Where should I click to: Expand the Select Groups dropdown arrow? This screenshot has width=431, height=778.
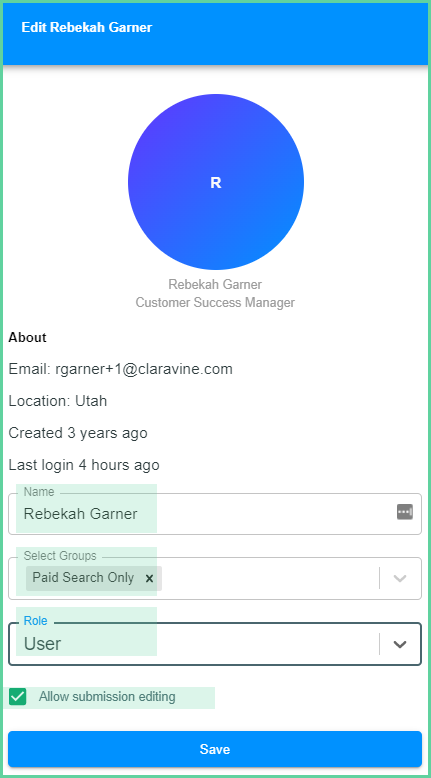(400, 578)
